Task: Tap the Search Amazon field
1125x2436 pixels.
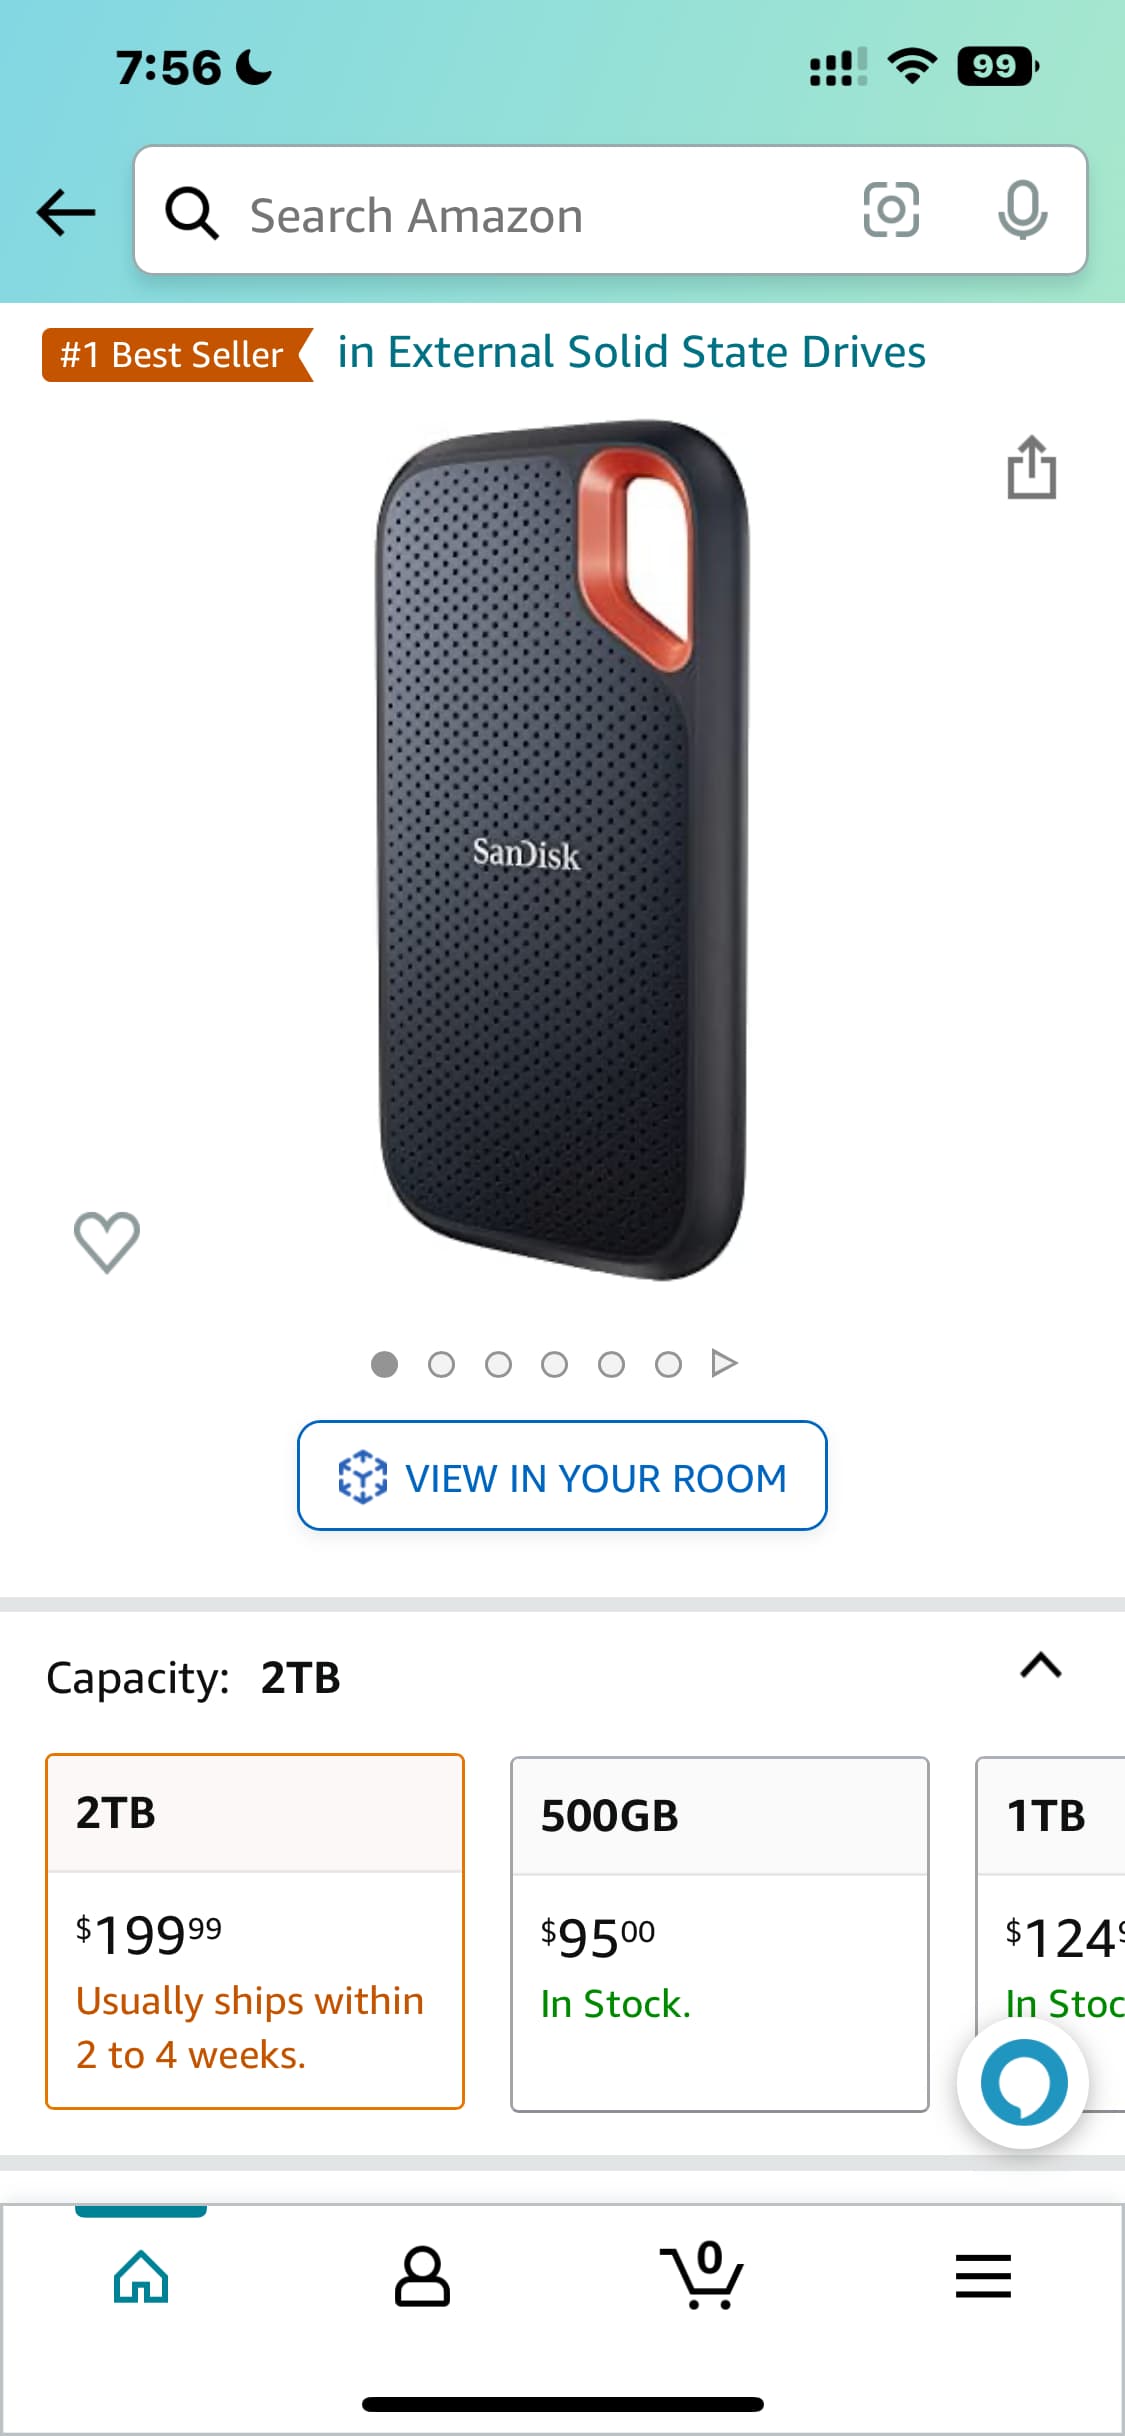Action: pos(540,214)
